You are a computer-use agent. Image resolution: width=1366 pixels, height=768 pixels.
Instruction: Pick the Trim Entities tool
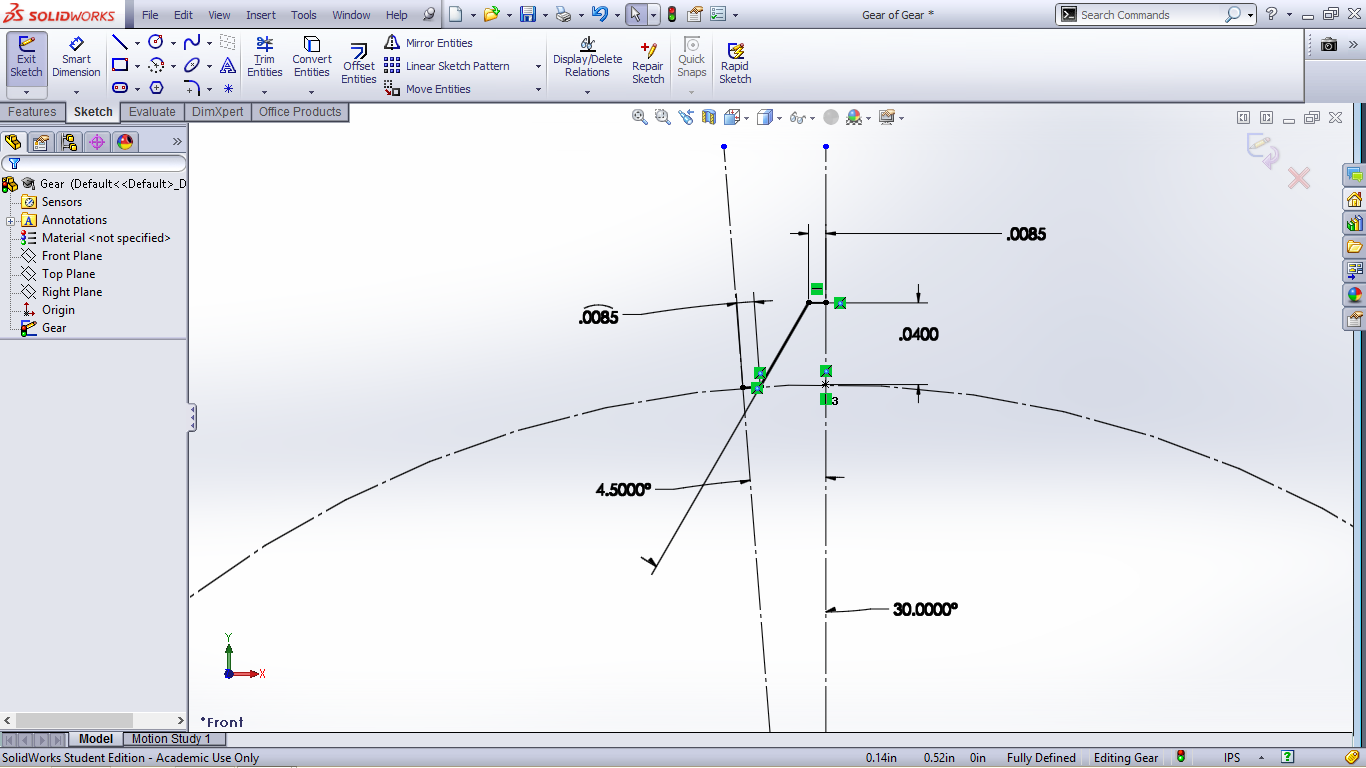(x=265, y=58)
